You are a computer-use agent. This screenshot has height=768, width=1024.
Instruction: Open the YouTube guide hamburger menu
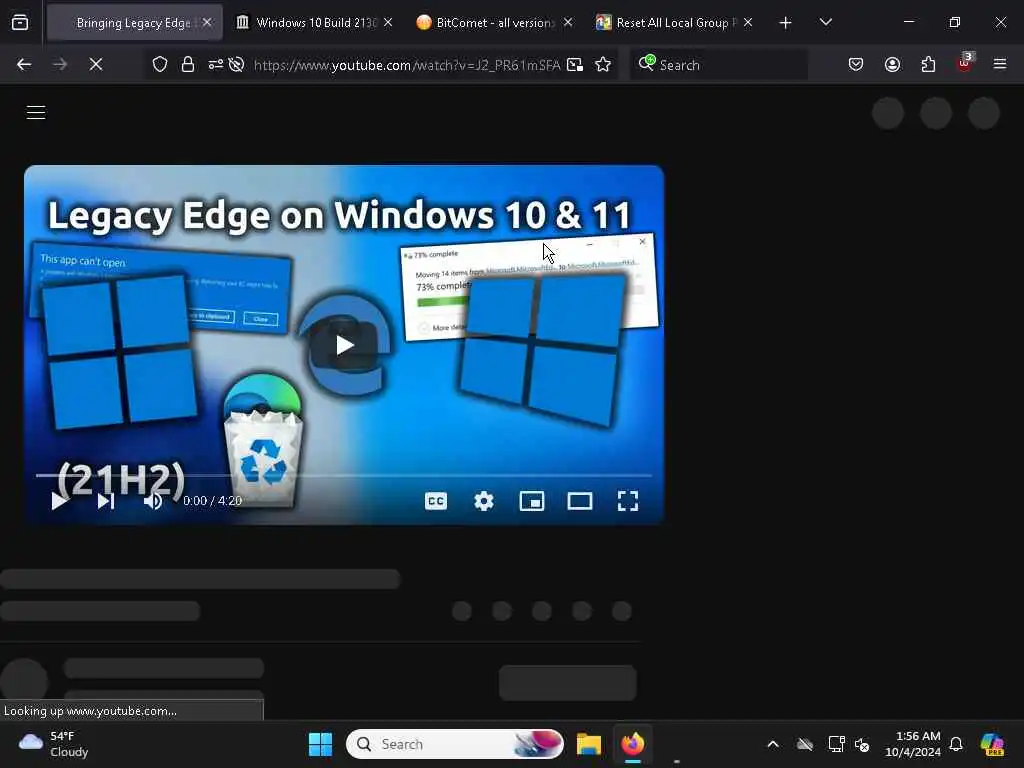36,112
